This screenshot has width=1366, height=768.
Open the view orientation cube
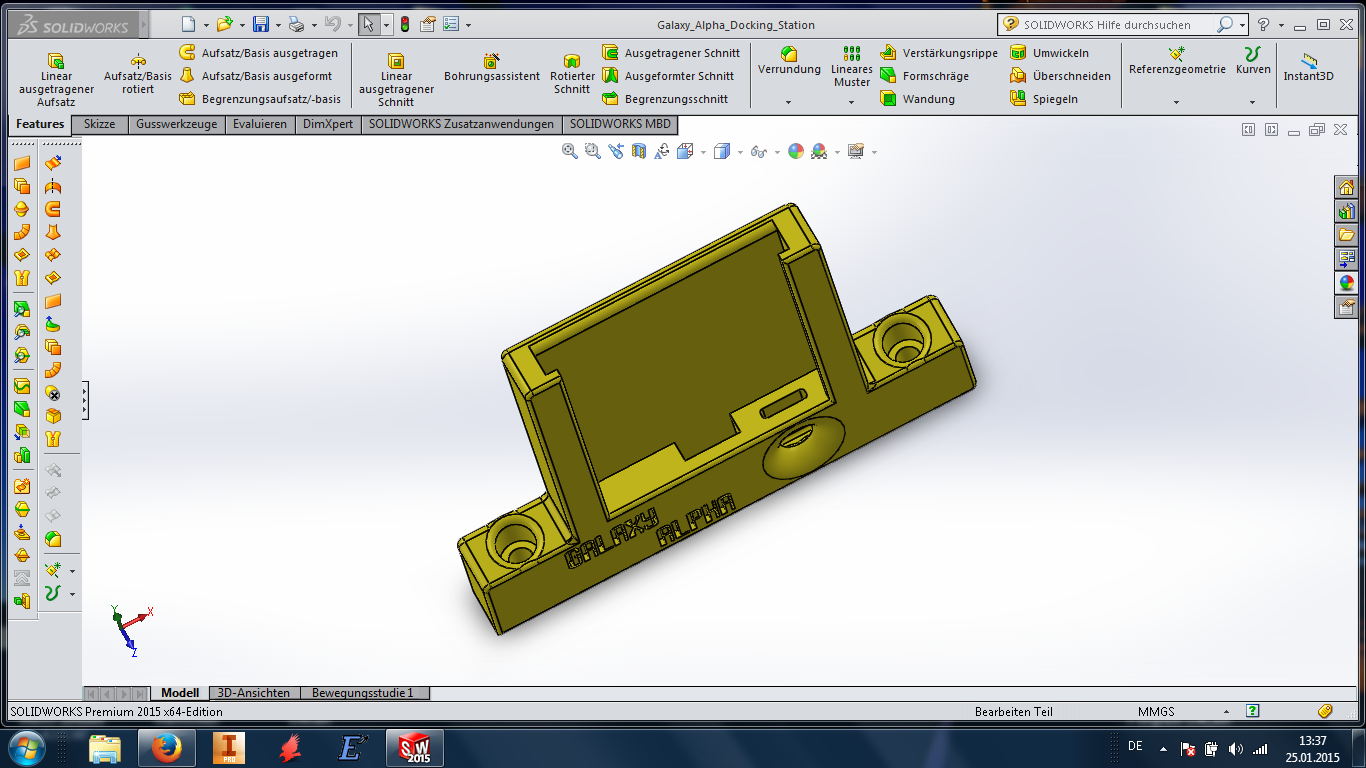coord(685,151)
